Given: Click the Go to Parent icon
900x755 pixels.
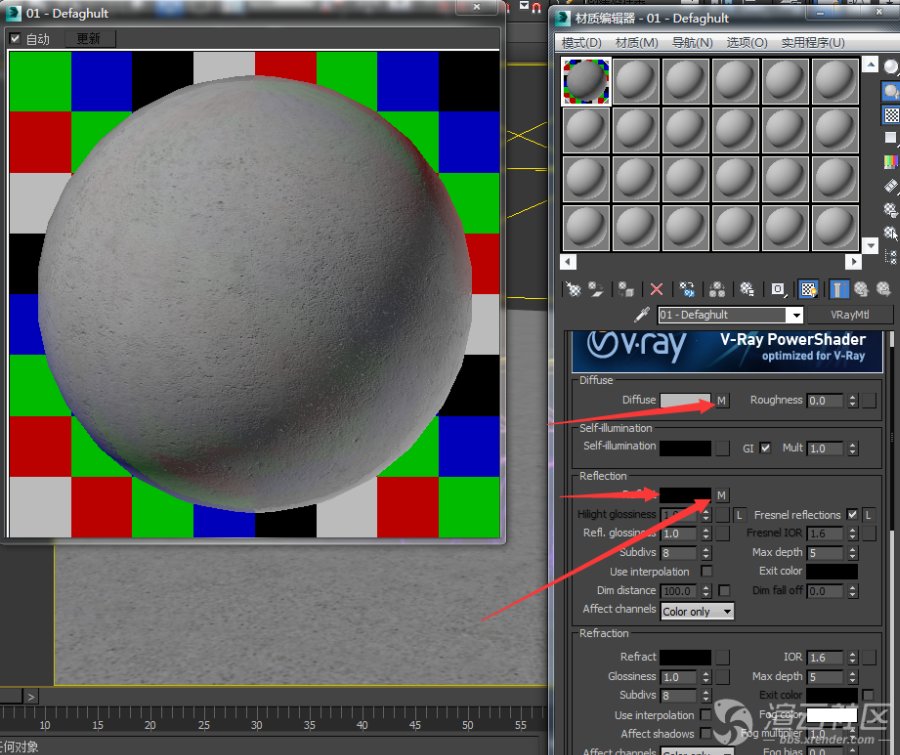Looking at the screenshot, I should pos(861,289).
